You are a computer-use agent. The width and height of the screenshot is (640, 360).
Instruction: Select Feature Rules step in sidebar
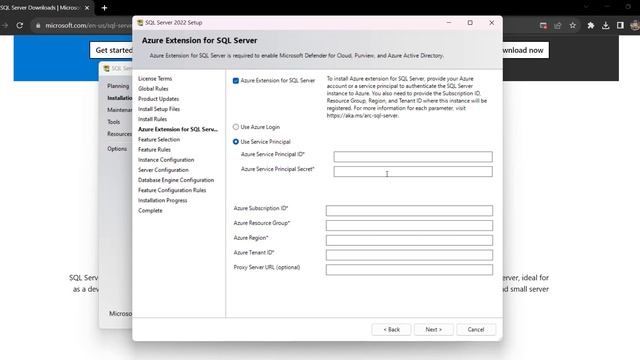coord(154,150)
